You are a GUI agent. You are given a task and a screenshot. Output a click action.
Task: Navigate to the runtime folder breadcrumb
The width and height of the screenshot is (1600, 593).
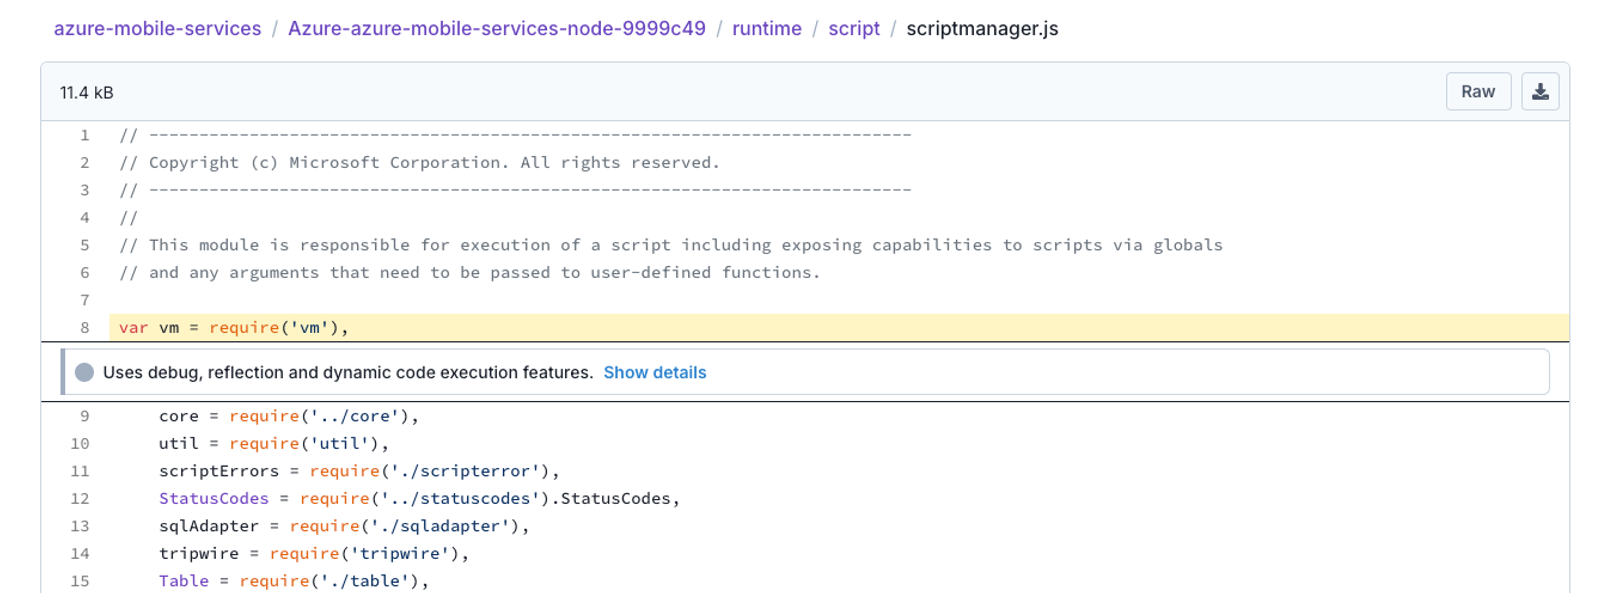click(x=767, y=29)
